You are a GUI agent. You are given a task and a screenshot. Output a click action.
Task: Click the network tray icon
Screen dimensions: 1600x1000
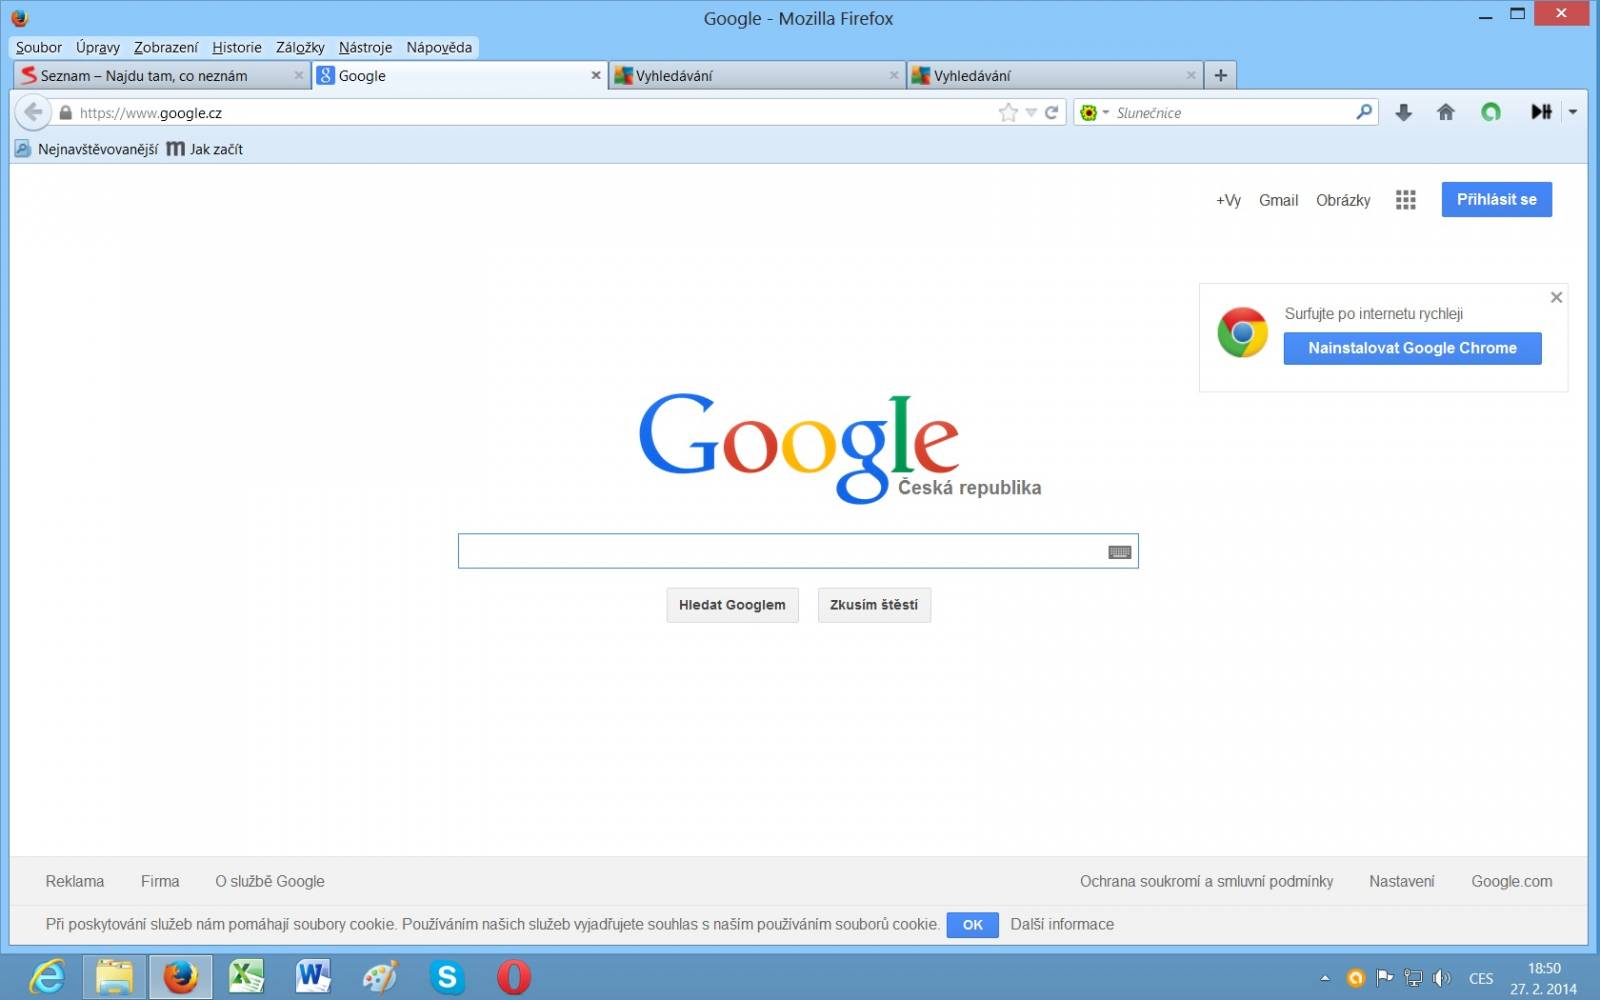point(1413,978)
